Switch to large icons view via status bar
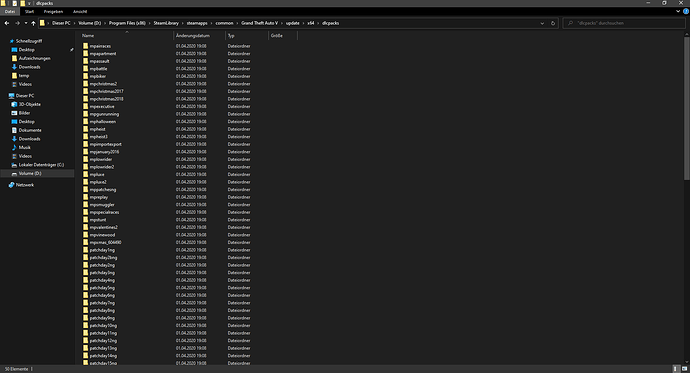 pos(684,369)
